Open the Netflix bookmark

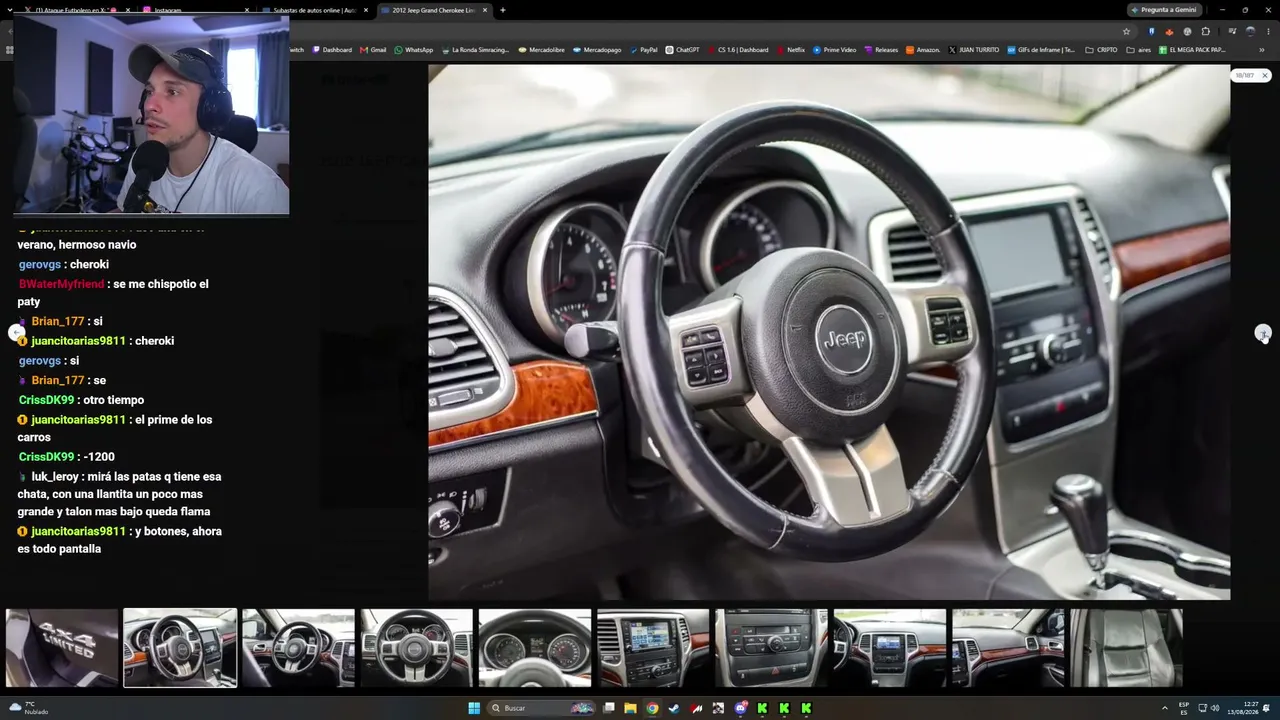(x=790, y=50)
